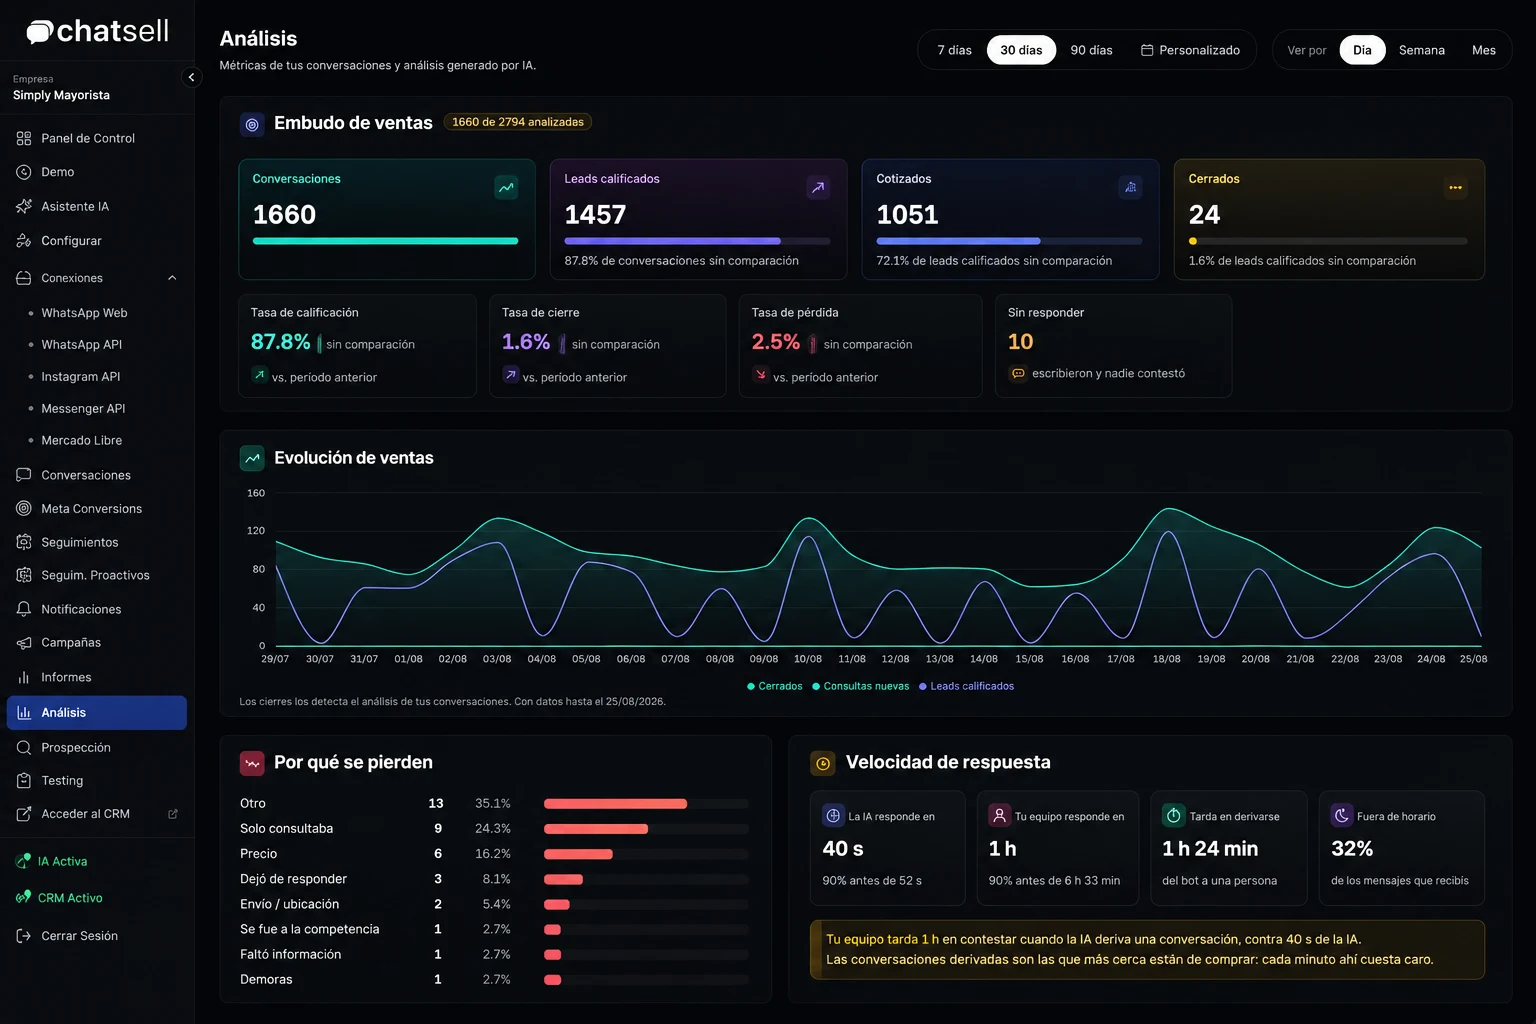
Task: Click the Tasa de calificación 87.8% value
Action: coord(281,342)
